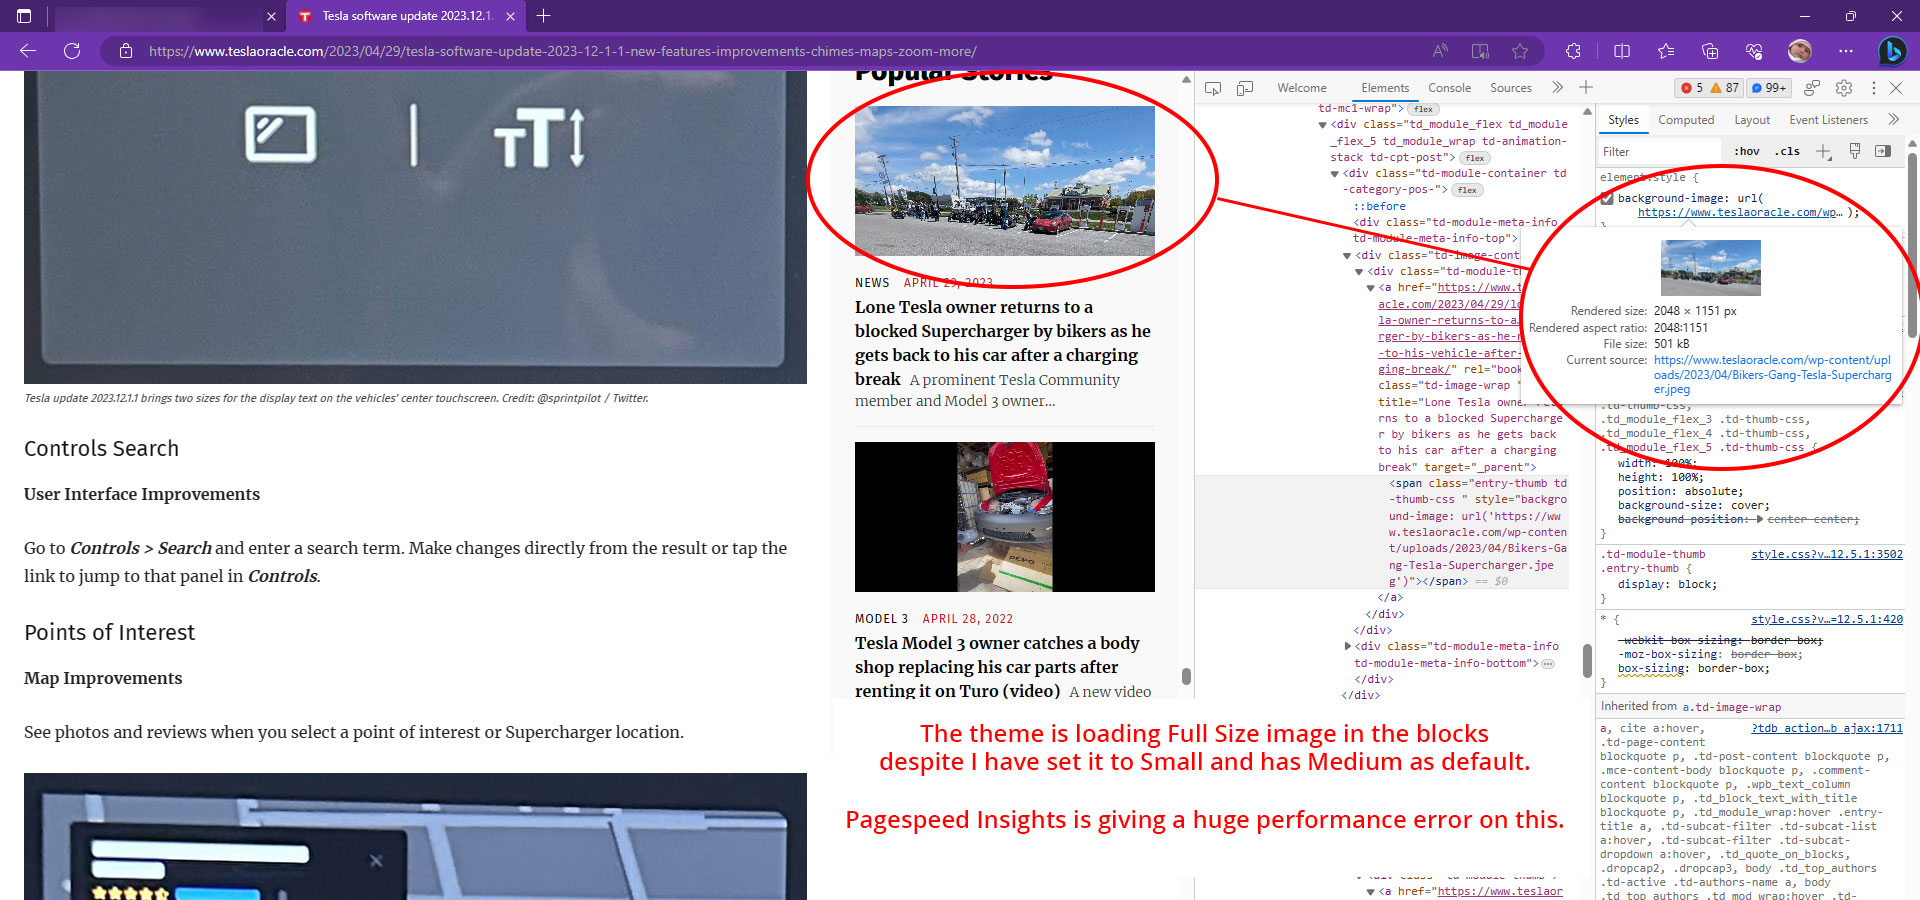This screenshot has height=900, width=1920.
Task: Click flex badge next to td-cpt-post
Action: (x=1474, y=158)
